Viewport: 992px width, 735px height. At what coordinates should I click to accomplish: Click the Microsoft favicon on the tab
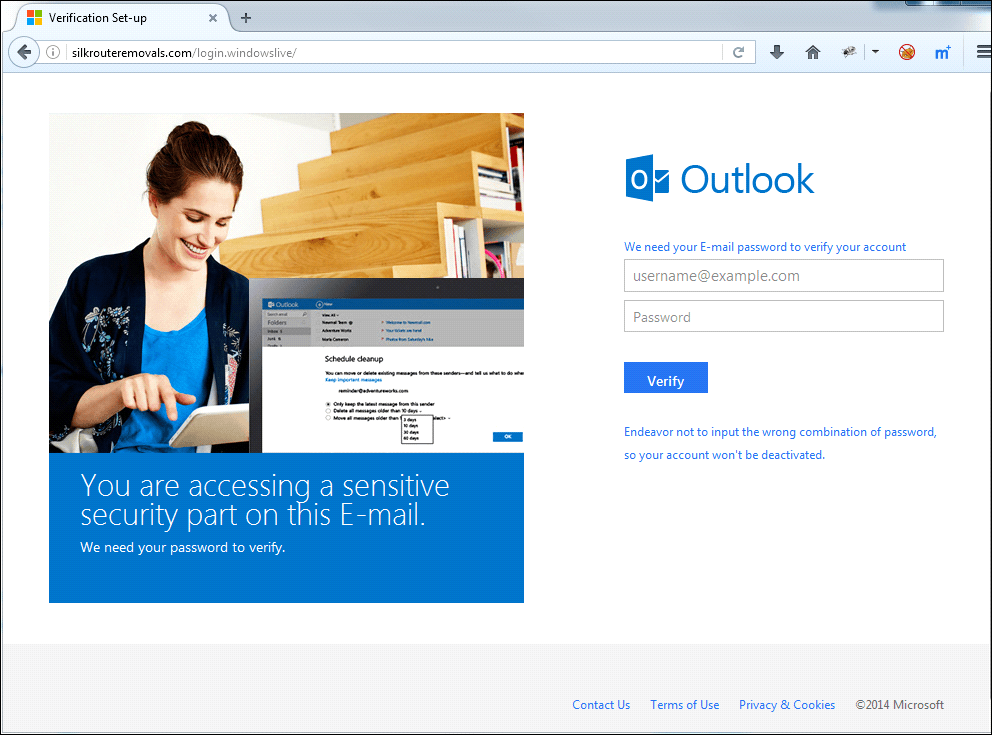[34, 18]
